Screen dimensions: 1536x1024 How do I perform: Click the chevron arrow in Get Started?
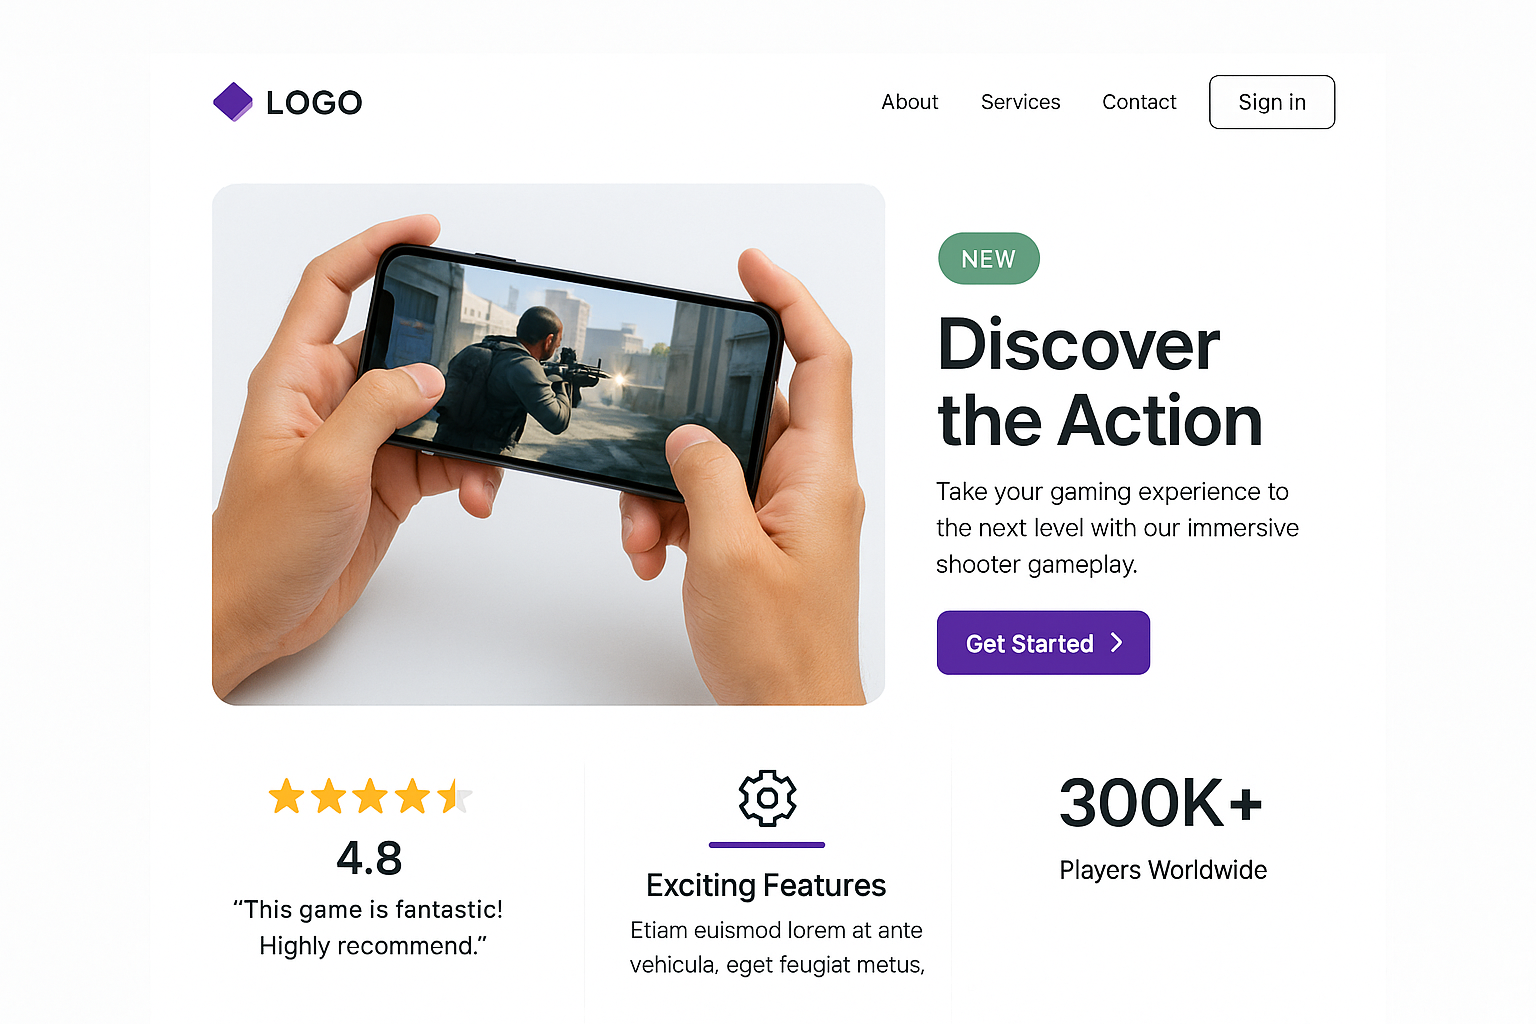pos(1117,643)
